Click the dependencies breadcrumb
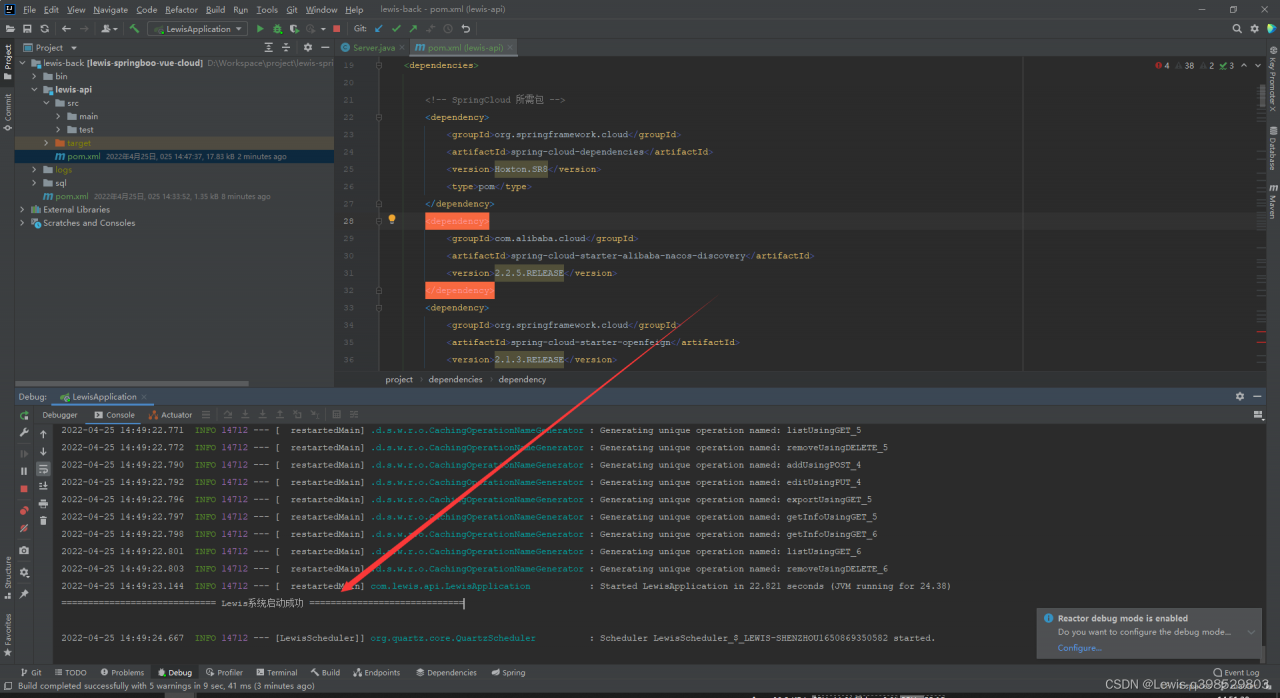Screen dimensions: 1280x698 [x=455, y=379]
